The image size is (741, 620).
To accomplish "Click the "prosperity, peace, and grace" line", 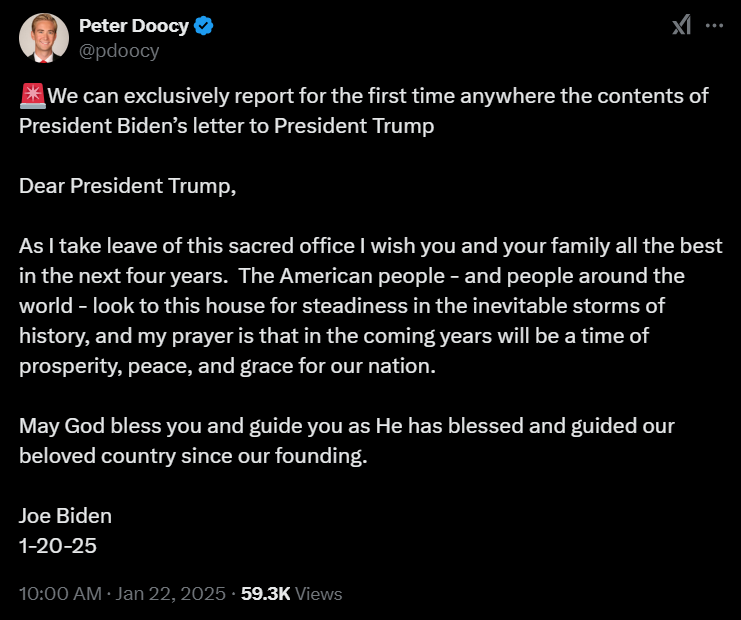I will 227,366.
